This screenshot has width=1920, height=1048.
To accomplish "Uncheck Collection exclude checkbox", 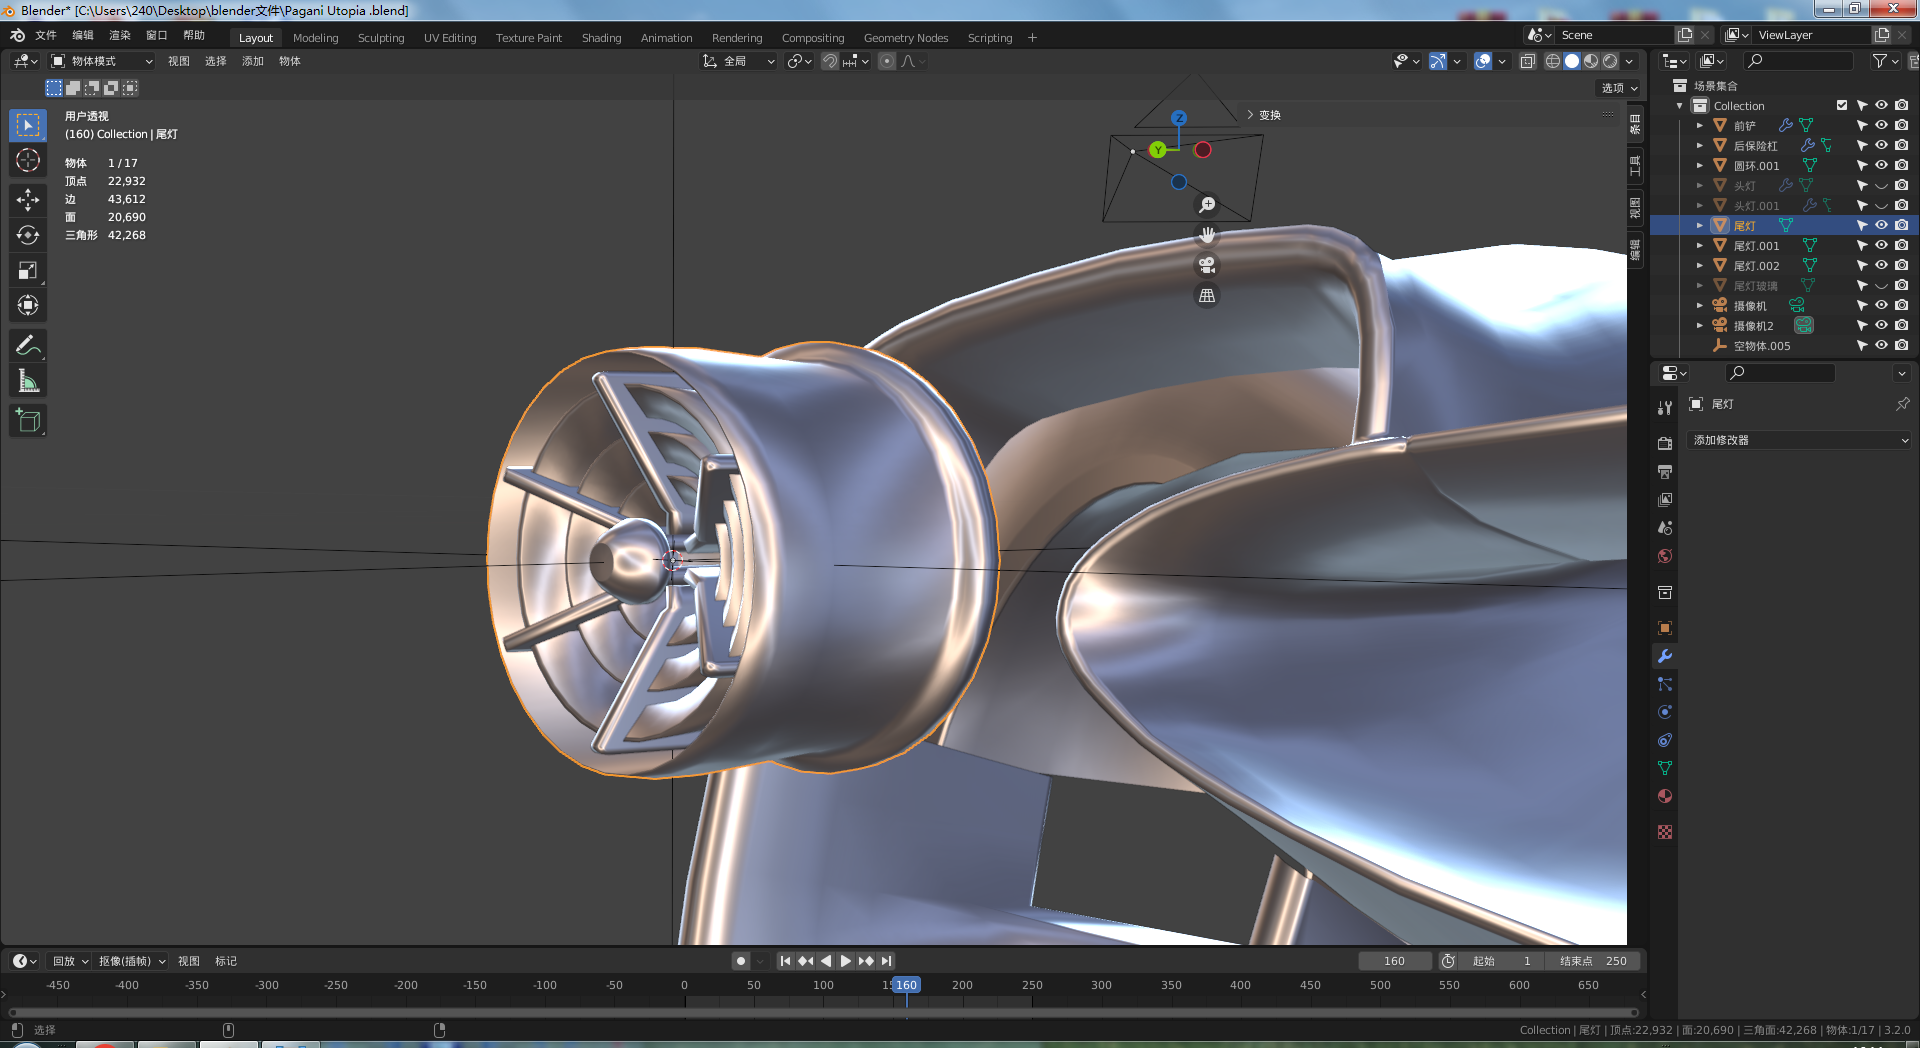I will pyautogui.click(x=1842, y=105).
